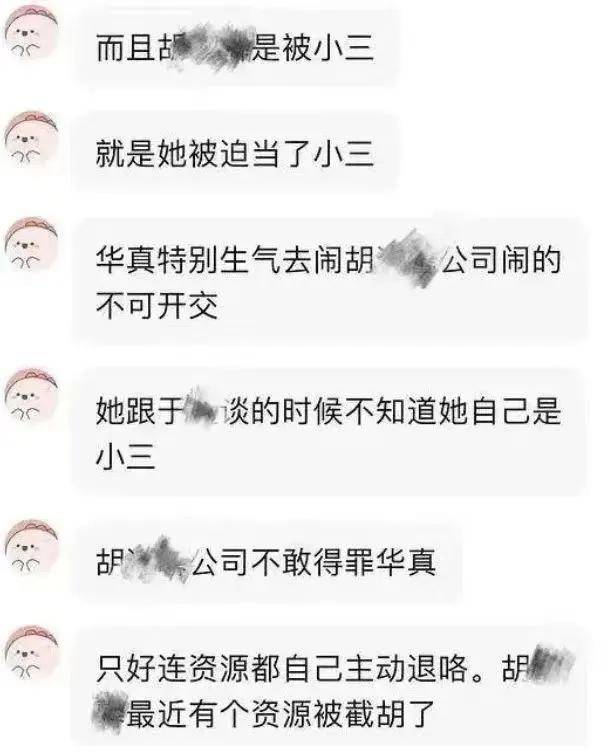Select the '公司不敢得罪华真' message bubble

pos(269,561)
